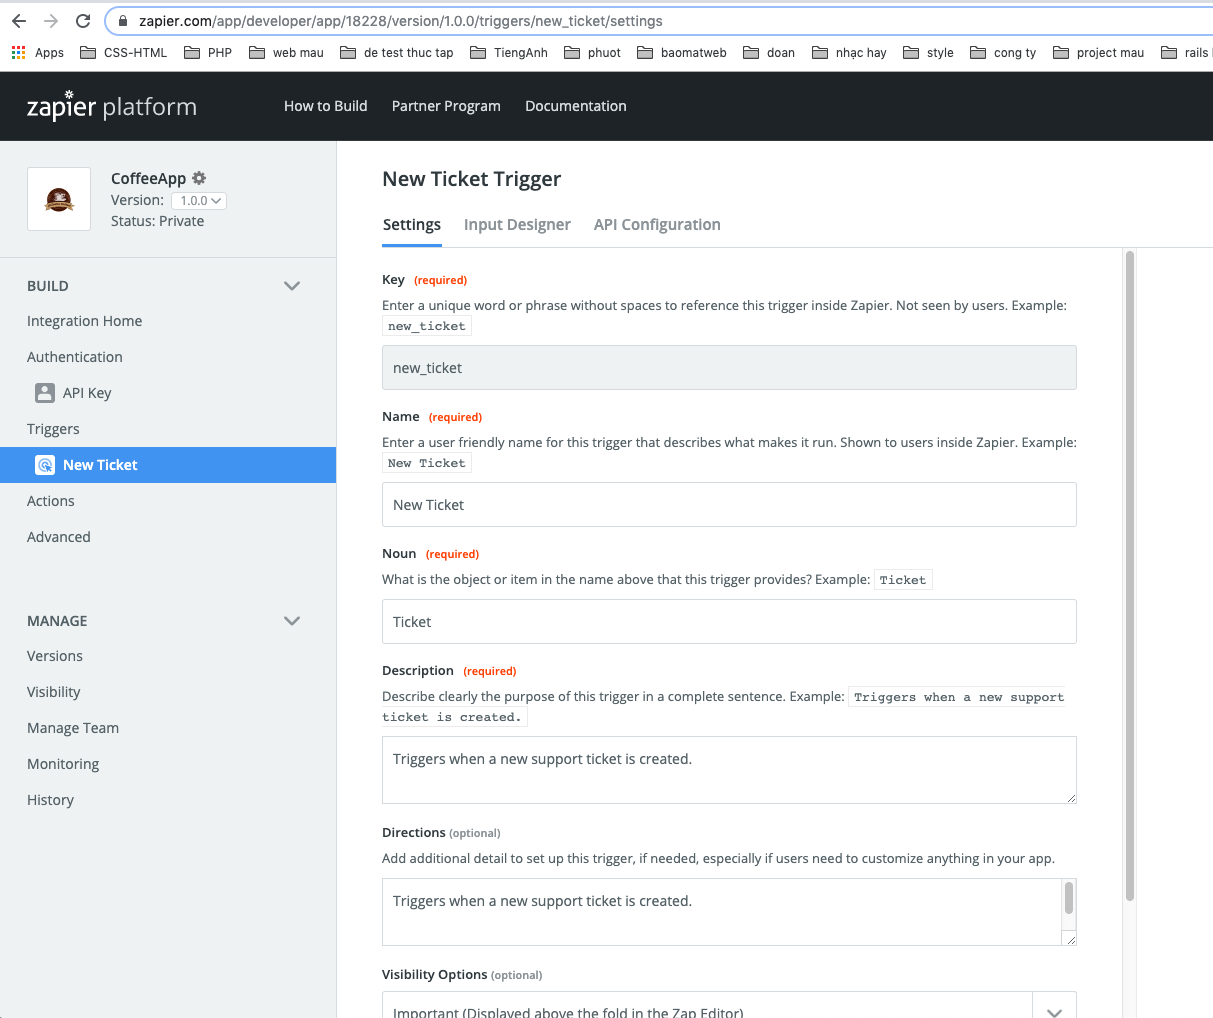Click the New Ticket Trigger heading

[472, 179]
